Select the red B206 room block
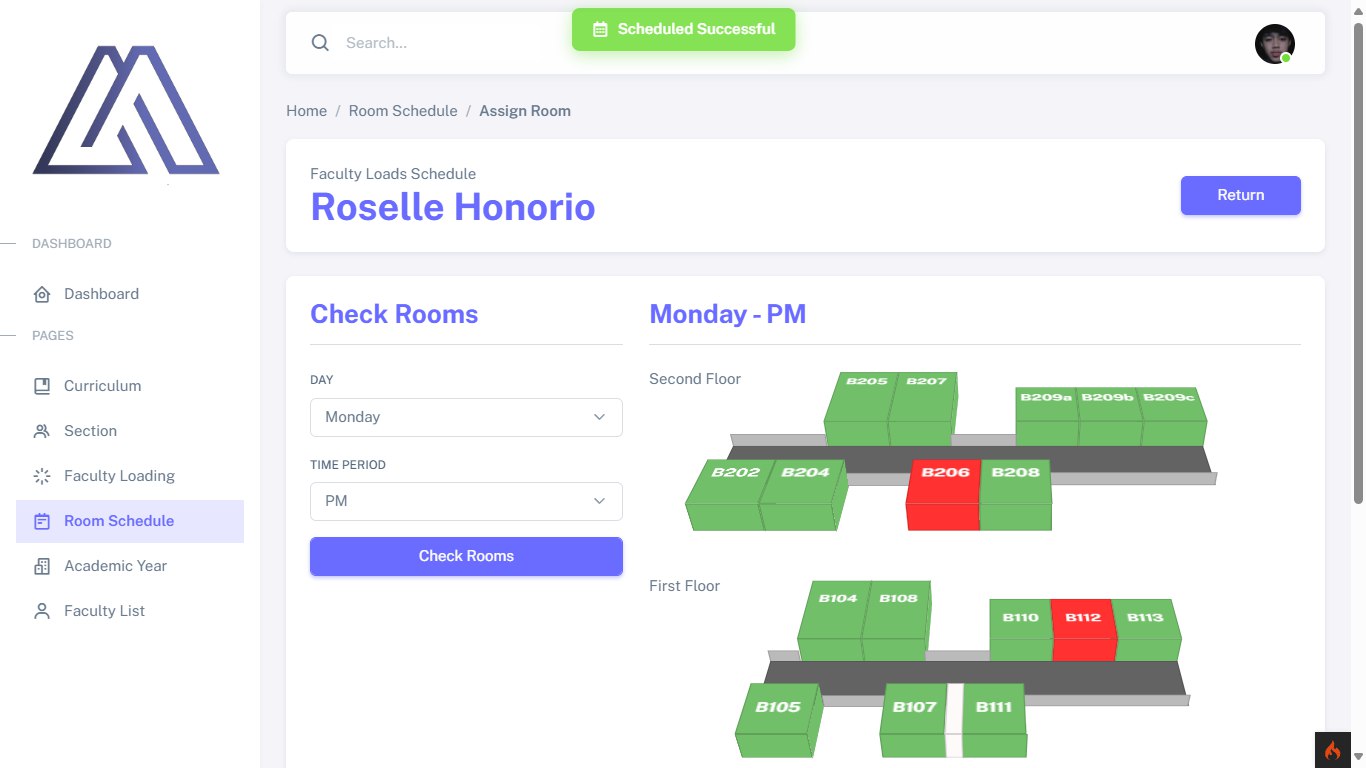 coord(943,495)
